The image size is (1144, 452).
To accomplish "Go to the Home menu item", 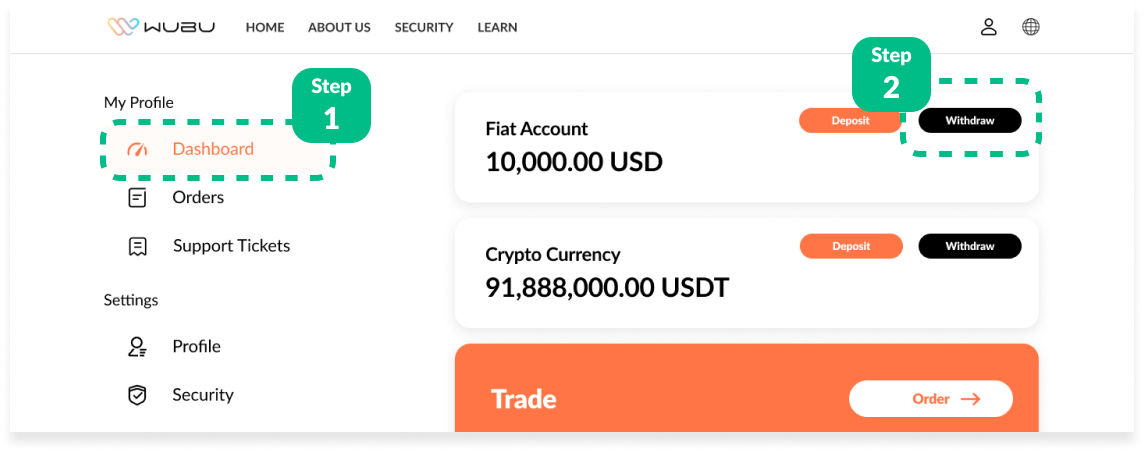I will (265, 27).
